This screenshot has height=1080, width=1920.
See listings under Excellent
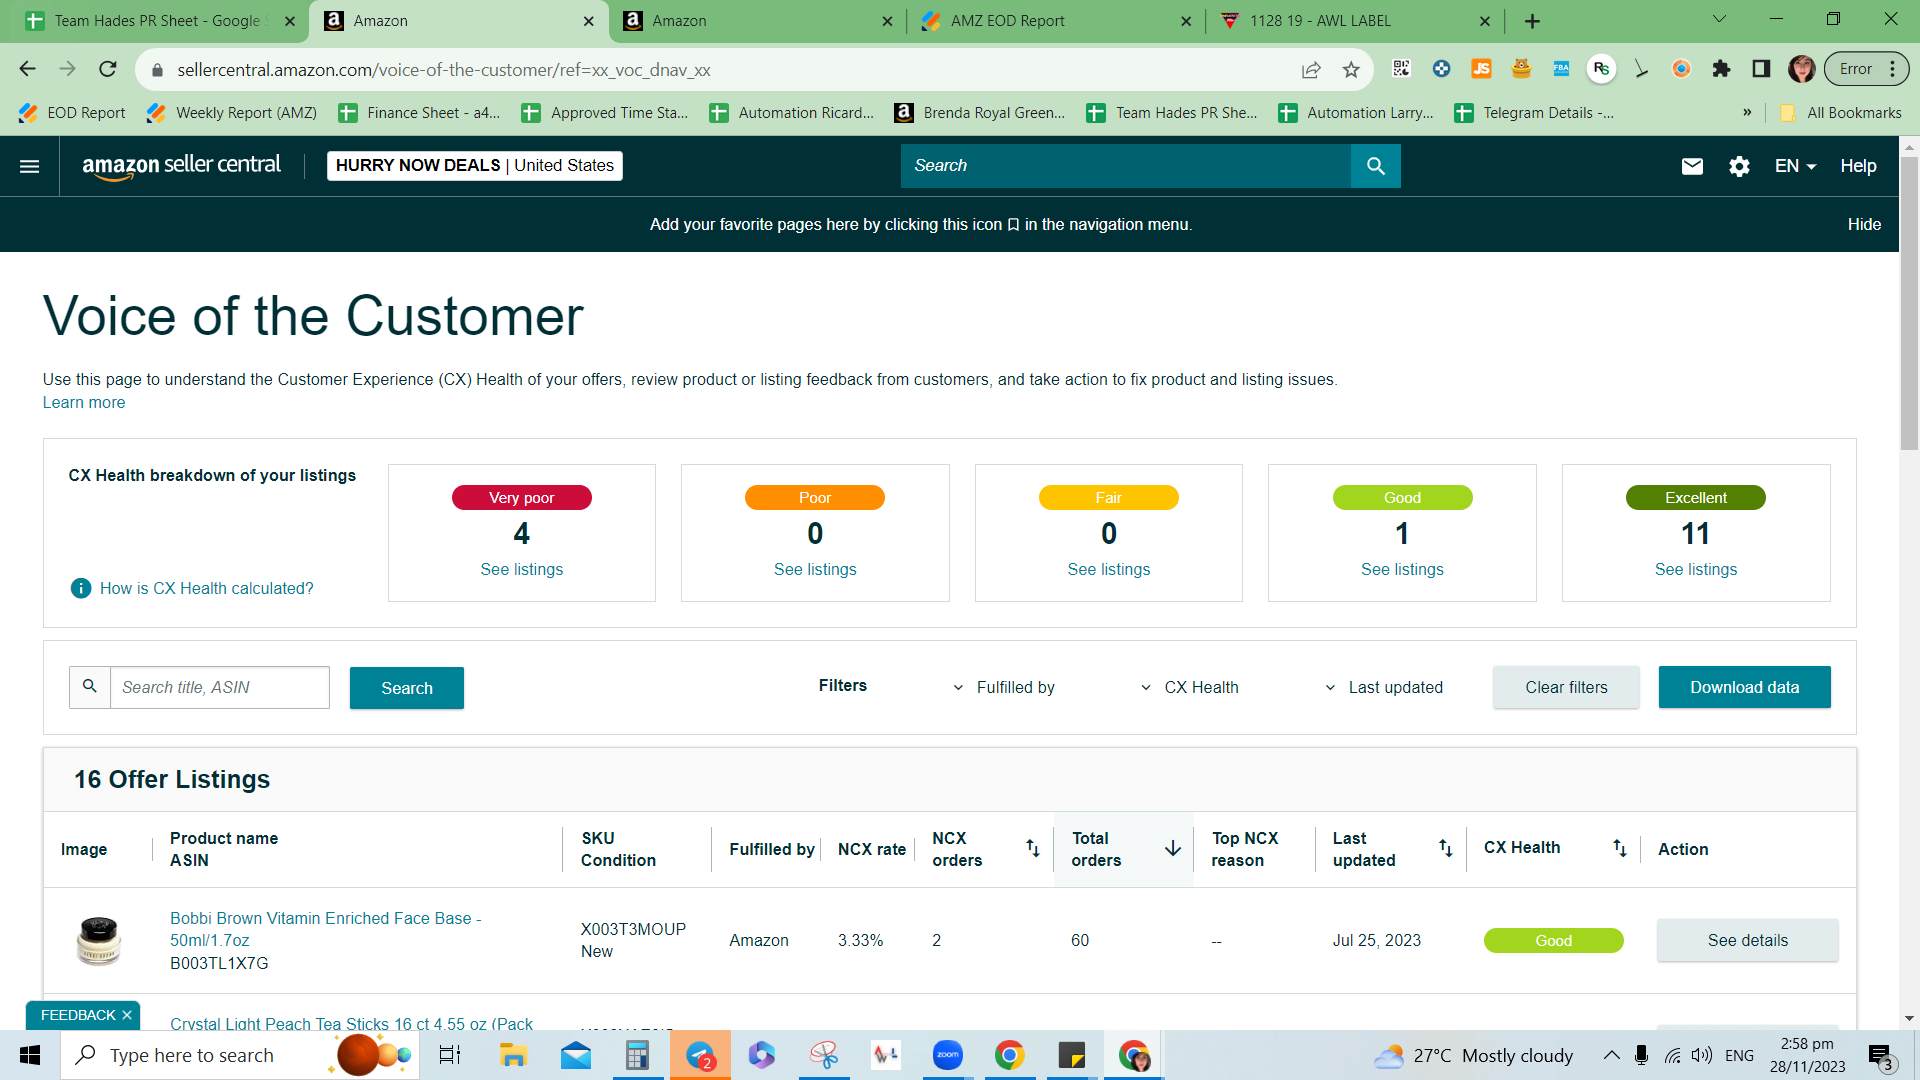tap(1695, 570)
